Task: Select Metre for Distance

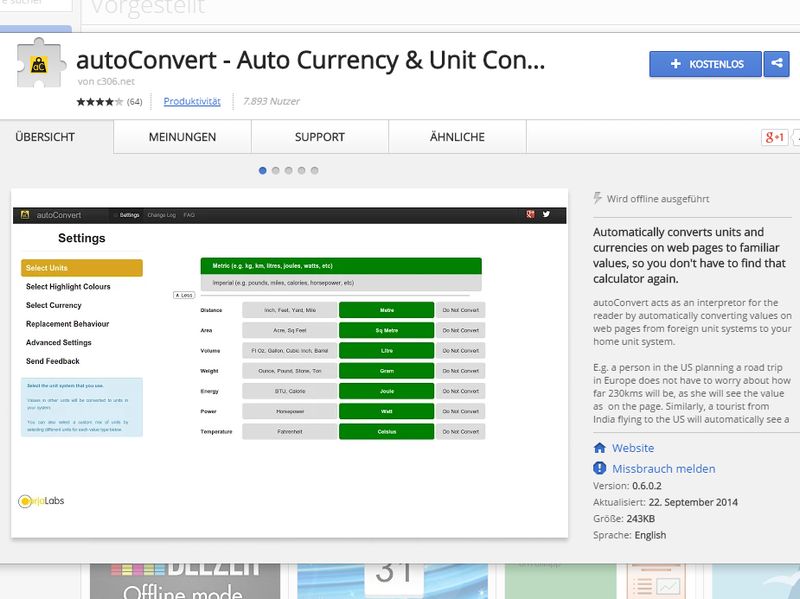Action: (x=386, y=310)
